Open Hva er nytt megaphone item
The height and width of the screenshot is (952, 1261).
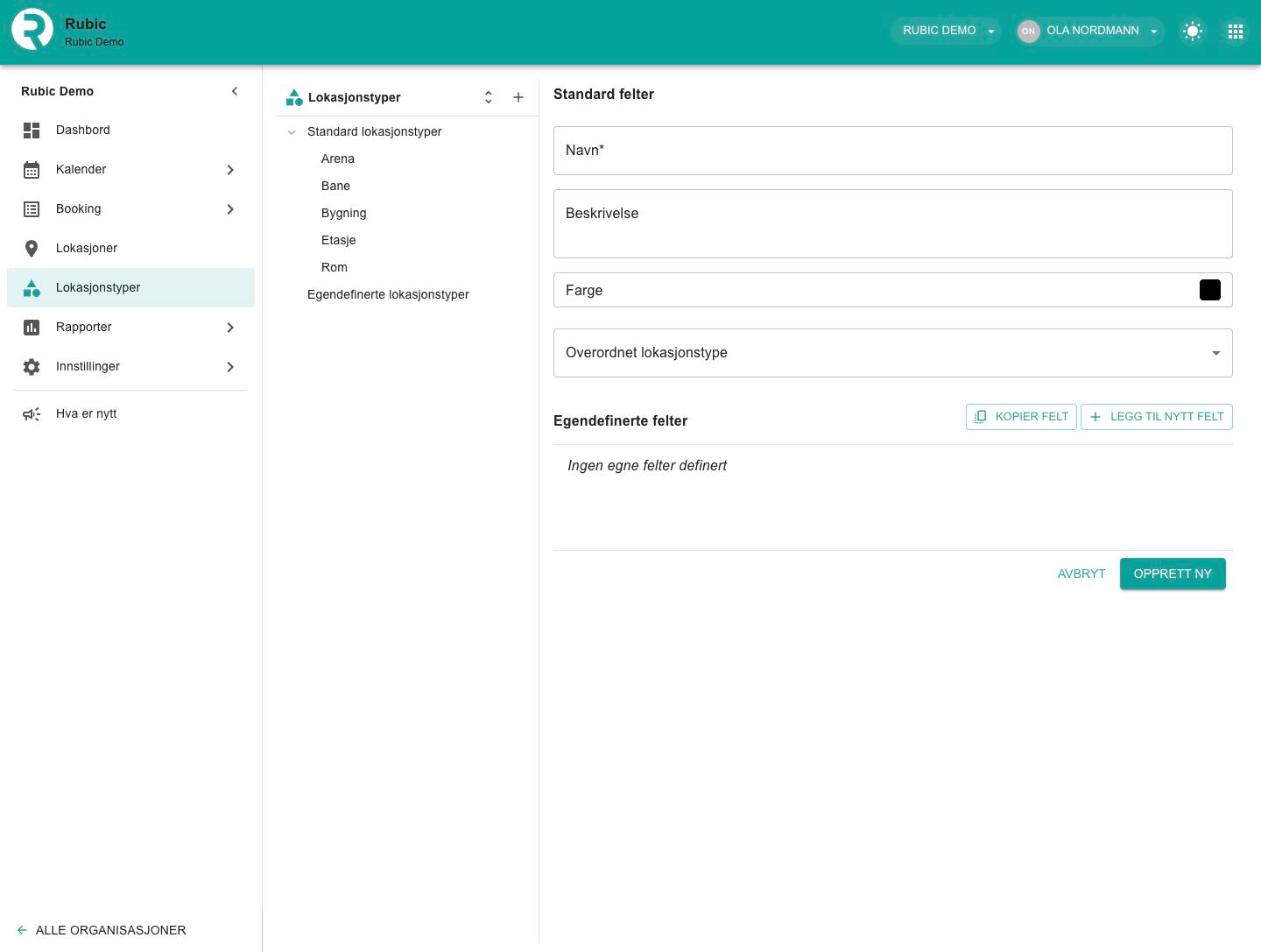tap(130, 414)
